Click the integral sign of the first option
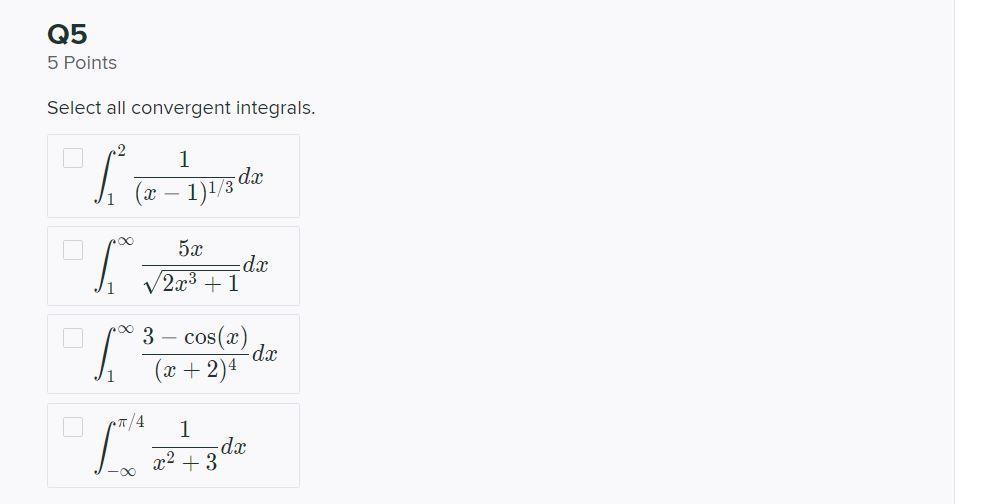The width and height of the screenshot is (996, 504). tap(102, 177)
